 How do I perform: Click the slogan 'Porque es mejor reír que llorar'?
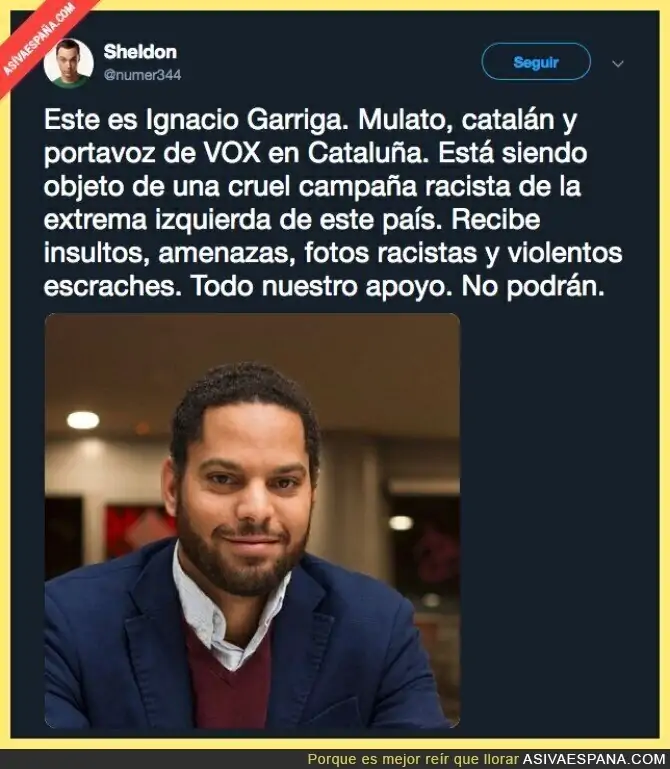click(x=412, y=759)
